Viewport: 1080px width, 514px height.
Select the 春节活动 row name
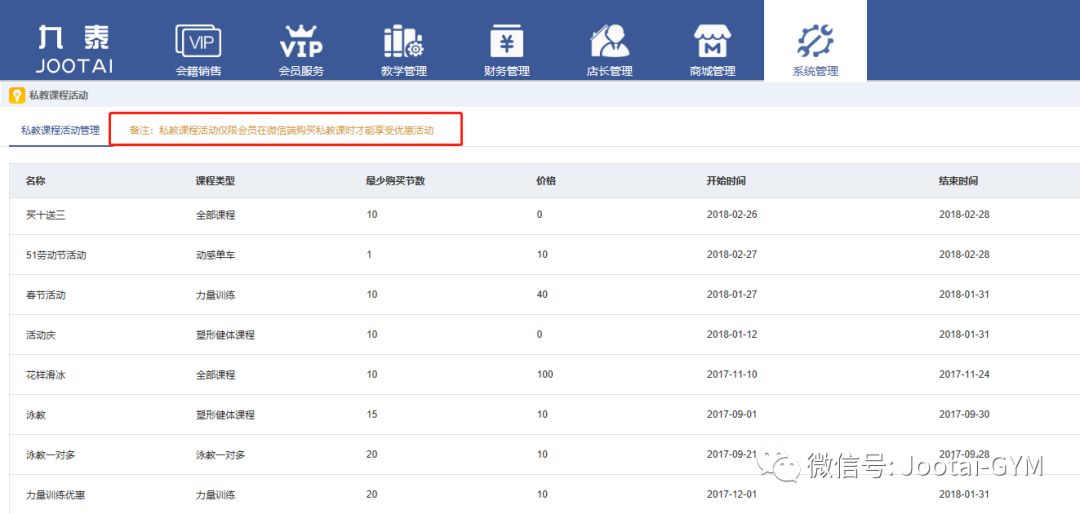[46, 295]
